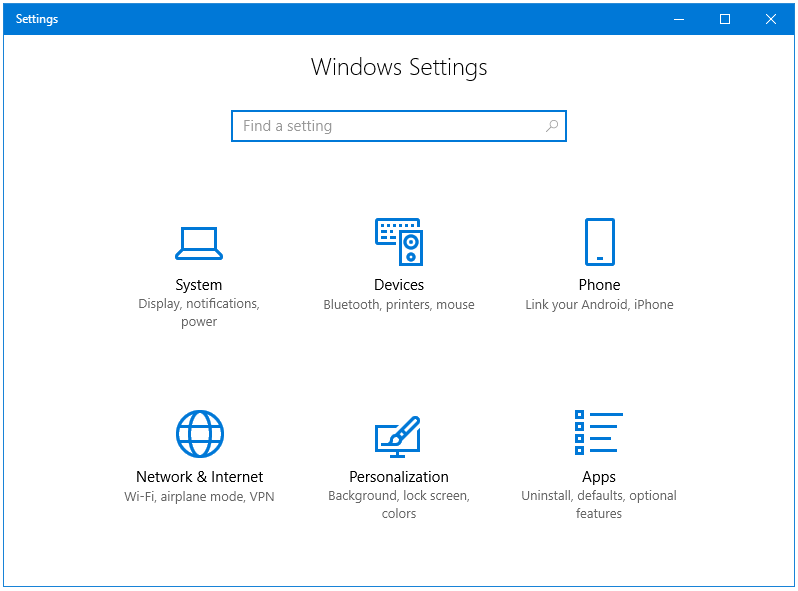Click 'Link your Android, iPhone' description
This screenshot has width=798, height=591.
pyautogui.click(x=600, y=304)
